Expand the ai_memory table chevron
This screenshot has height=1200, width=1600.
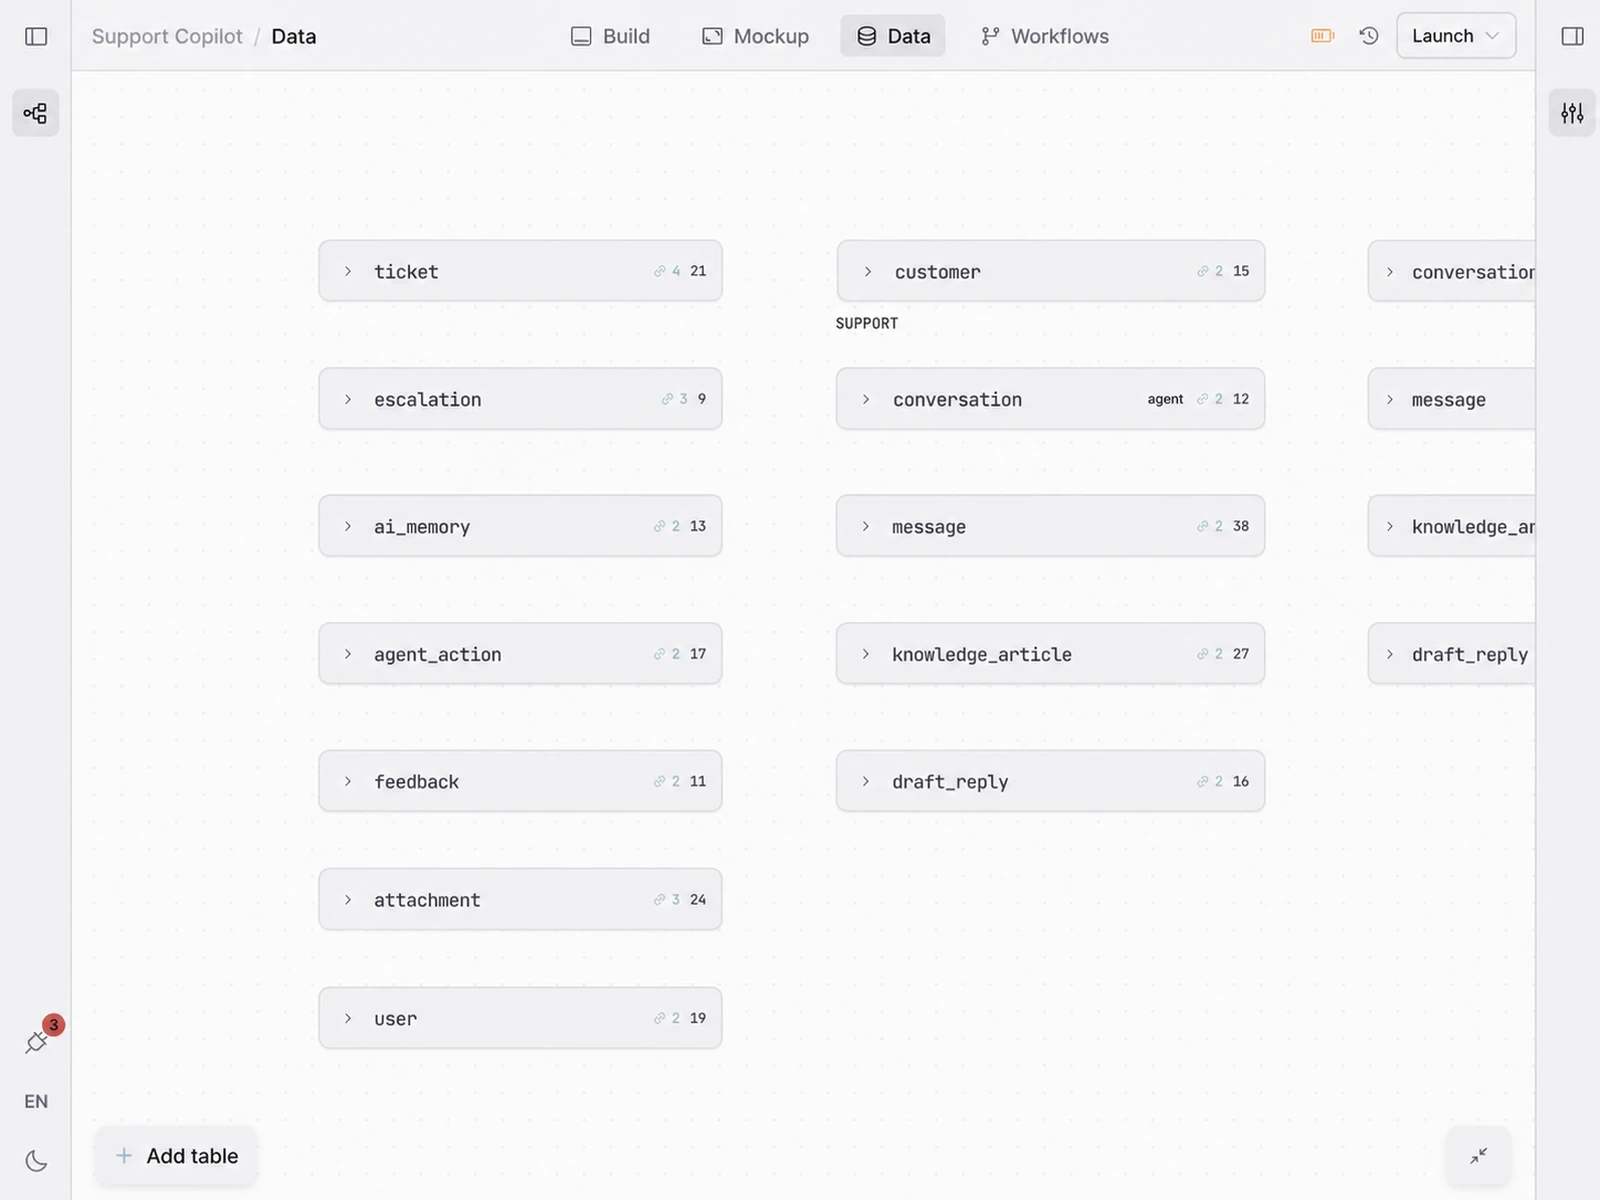coord(348,526)
